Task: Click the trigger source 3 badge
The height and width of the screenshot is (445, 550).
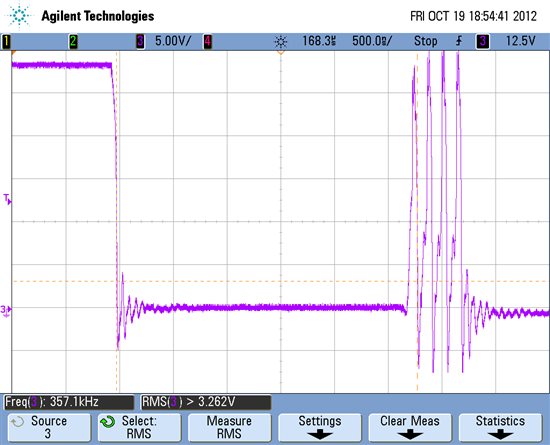Action: 483,41
